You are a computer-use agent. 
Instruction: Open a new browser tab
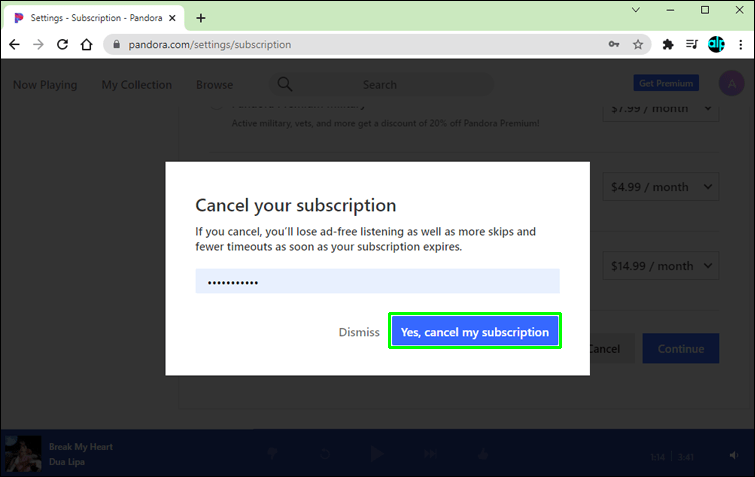201,18
